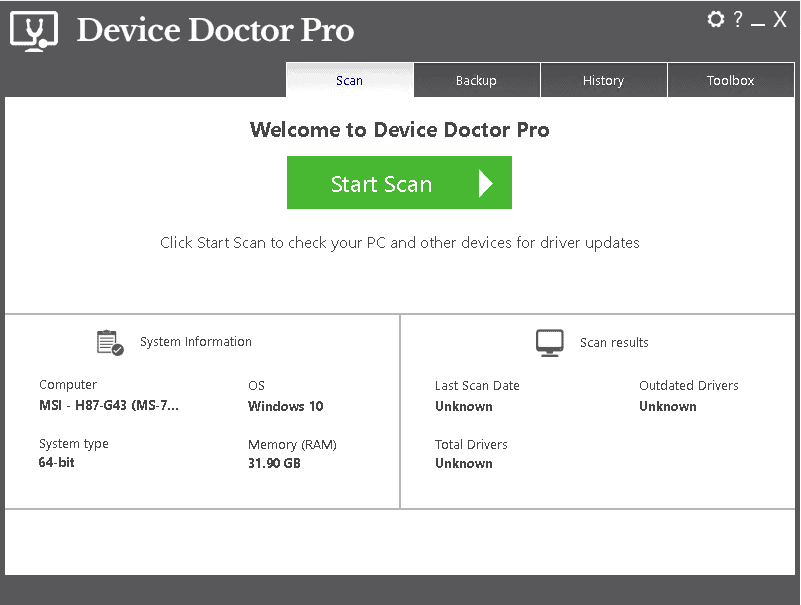Image resolution: width=801 pixels, height=605 pixels.
Task: Click the Last Scan Date Unknown value
Action: point(463,406)
